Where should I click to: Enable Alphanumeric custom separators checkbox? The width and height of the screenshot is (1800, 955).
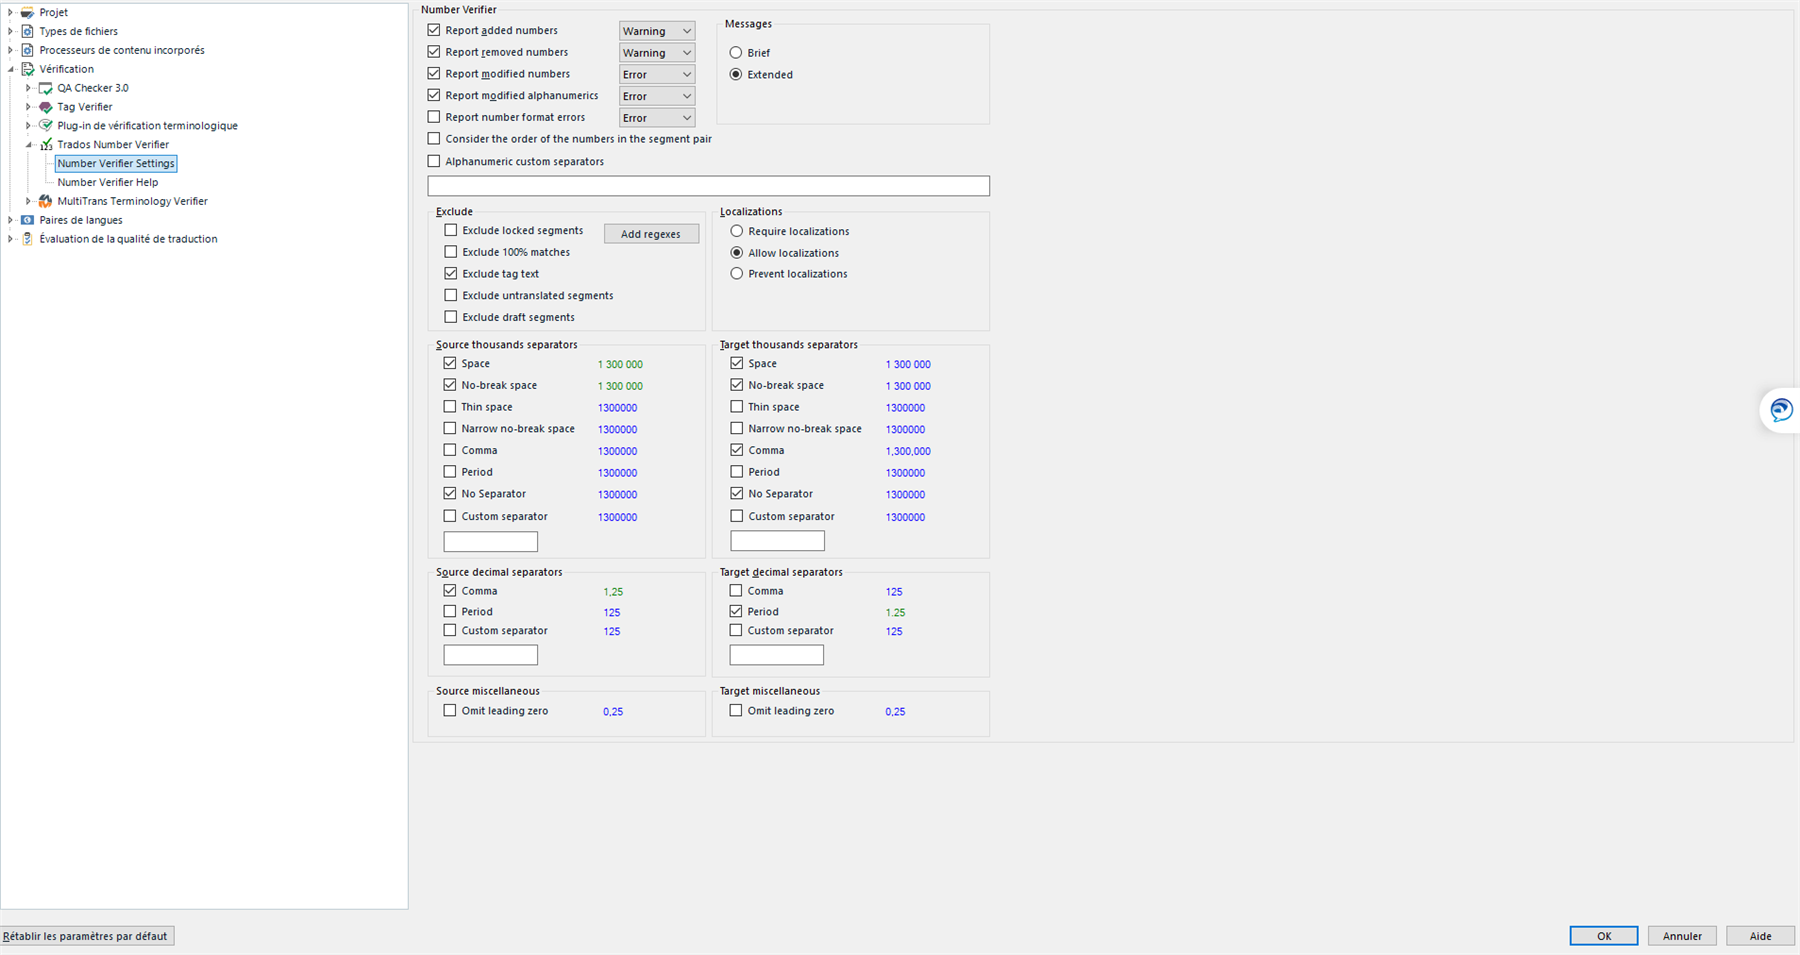point(434,161)
